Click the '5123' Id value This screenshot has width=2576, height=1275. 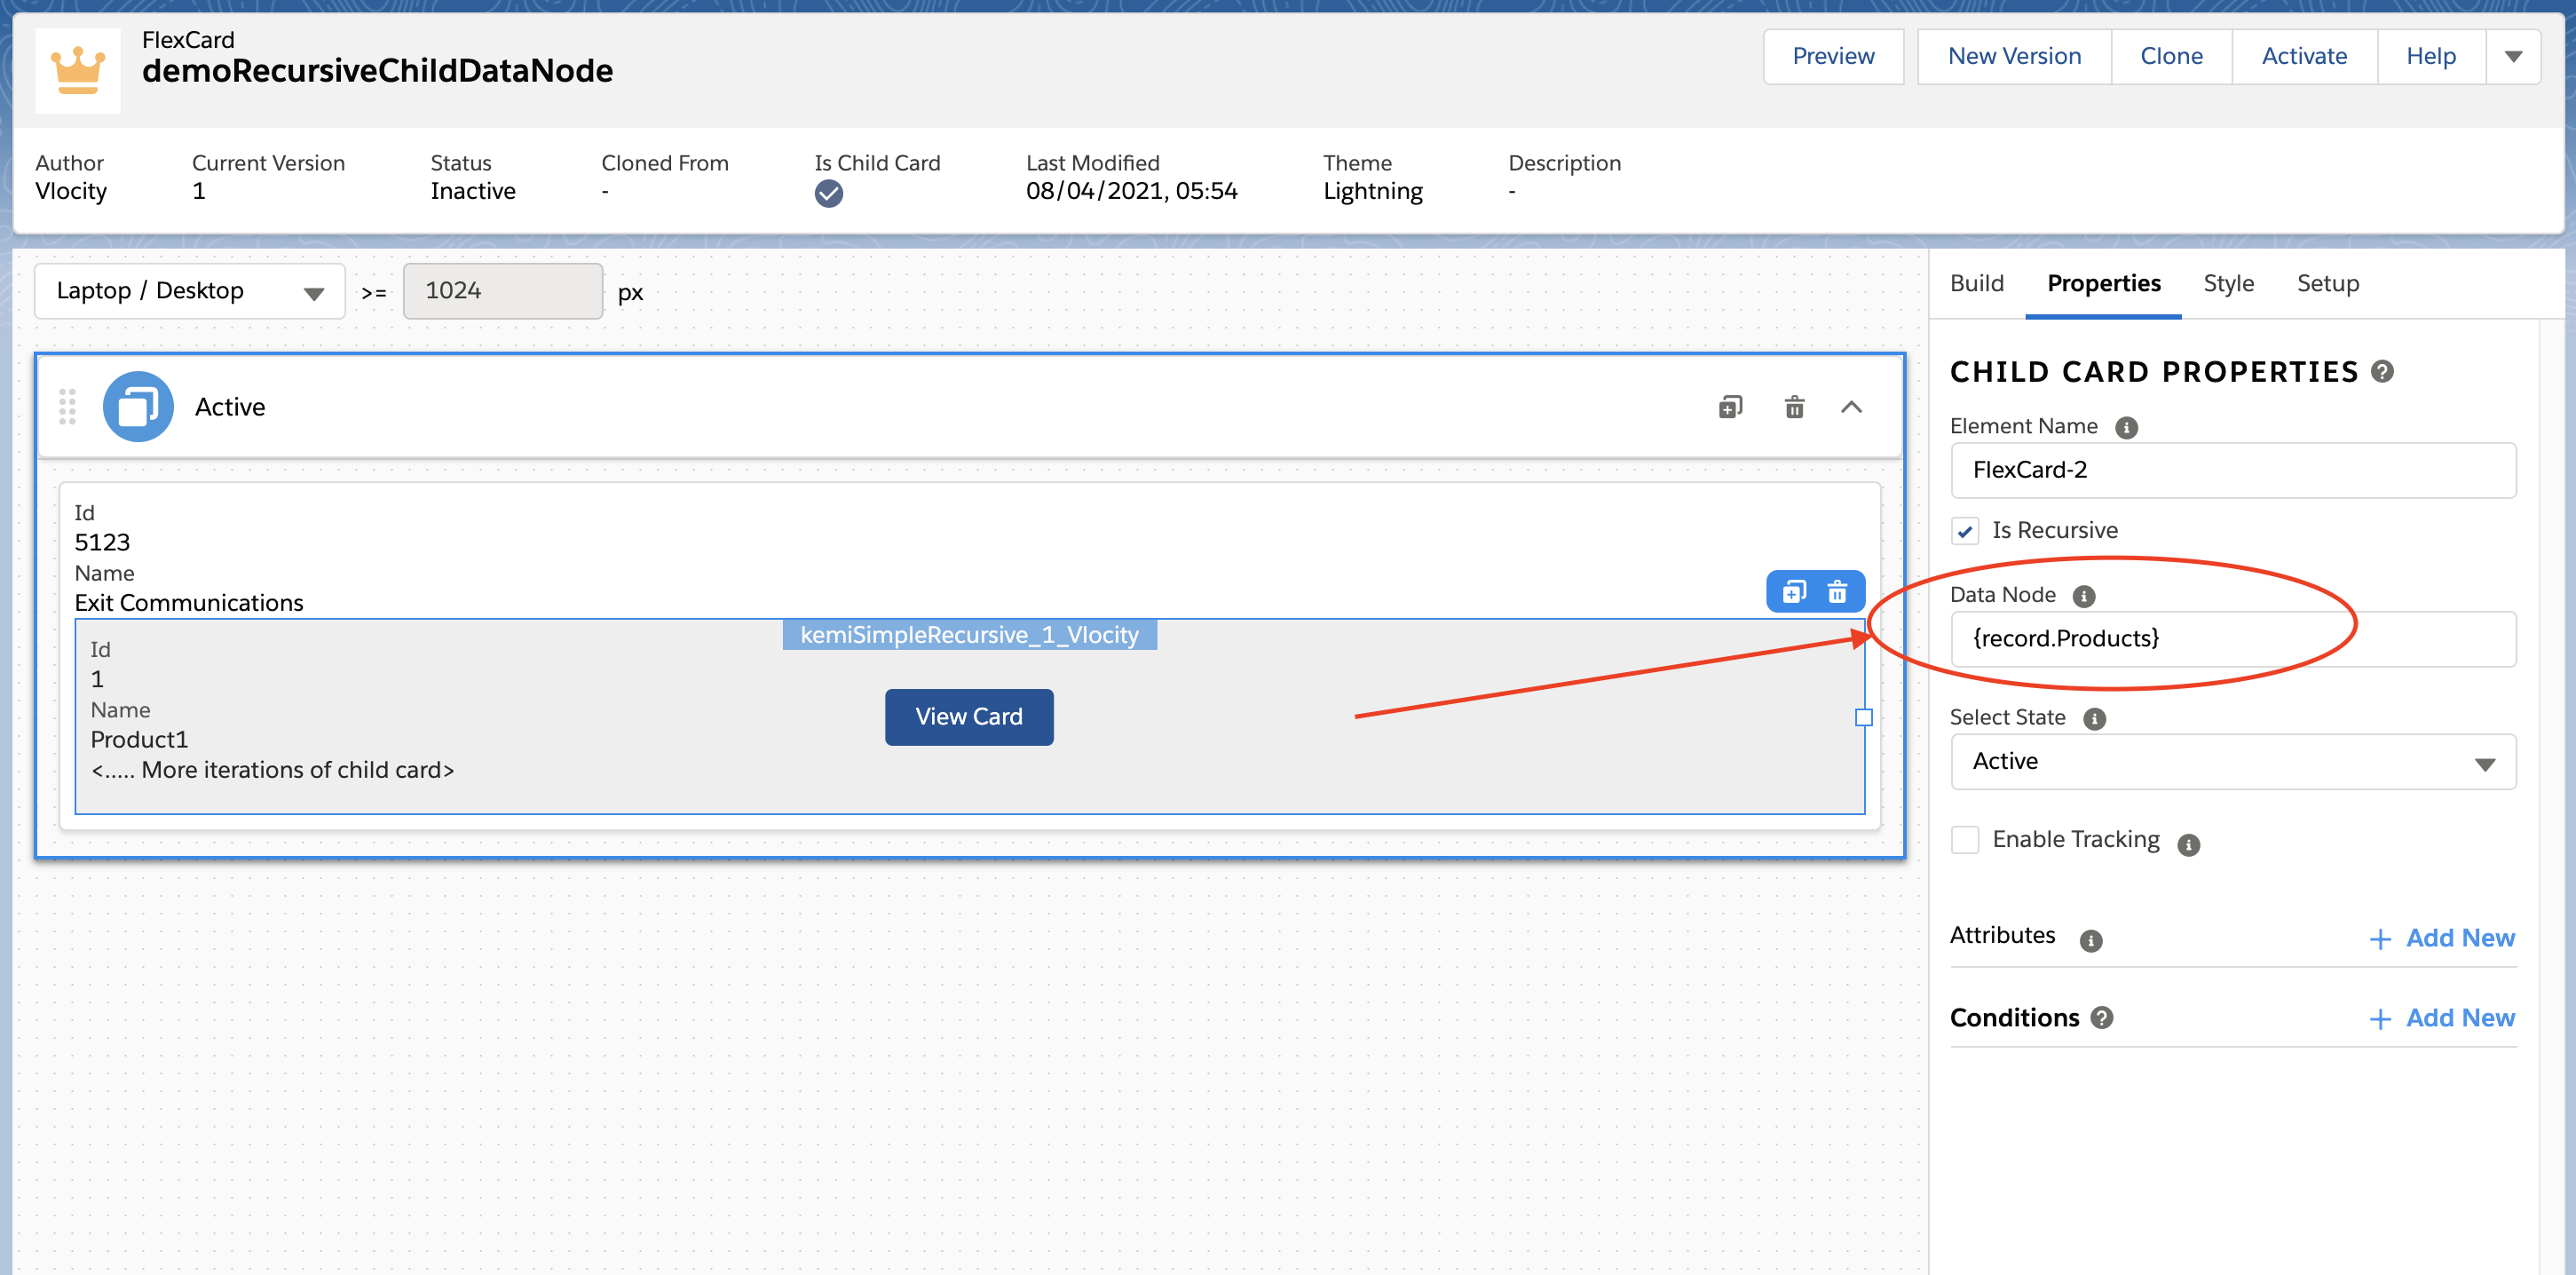[102, 543]
